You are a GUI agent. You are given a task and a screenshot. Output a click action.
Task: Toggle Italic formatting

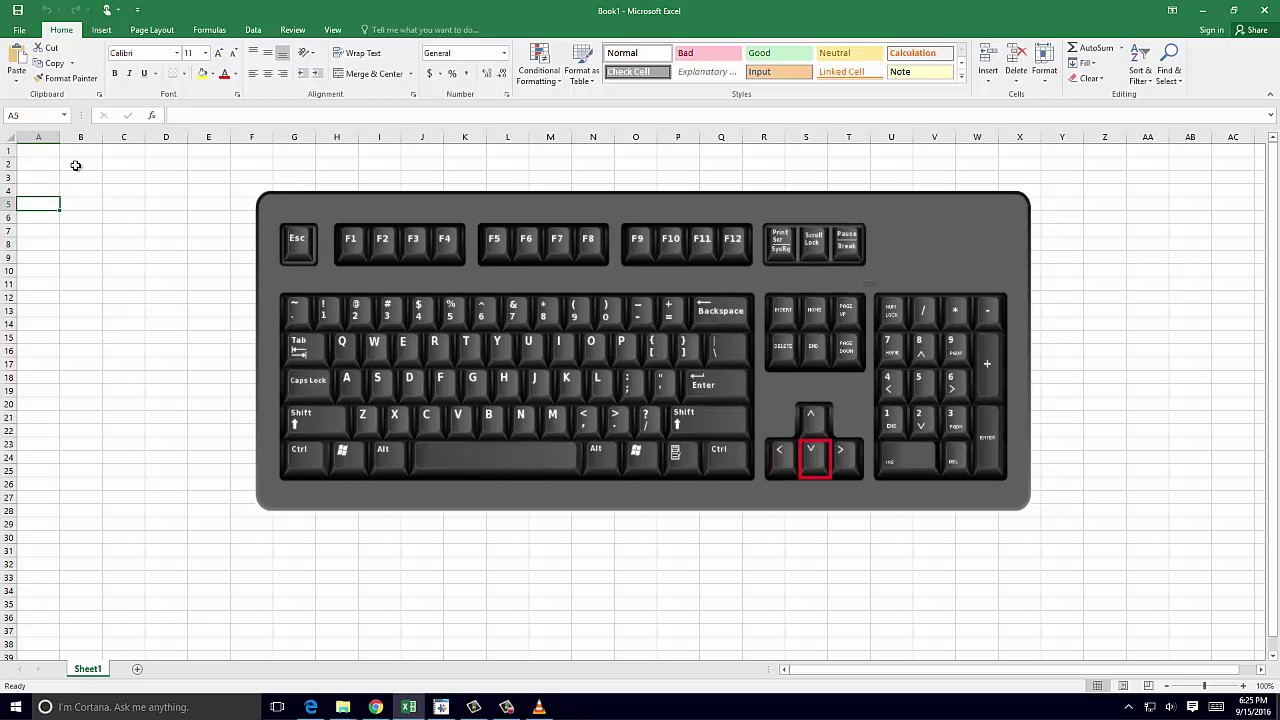pos(129,74)
